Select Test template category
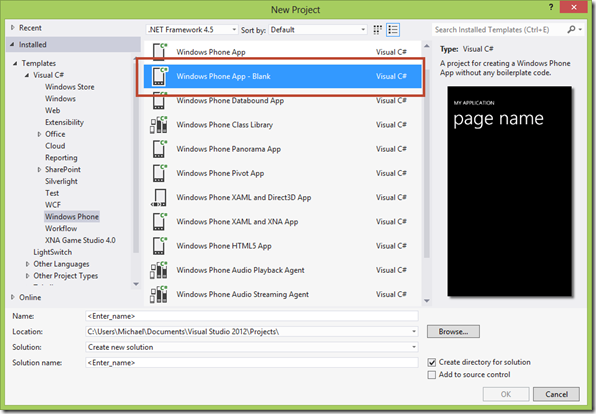The image size is (596, 414). [52, 193]
